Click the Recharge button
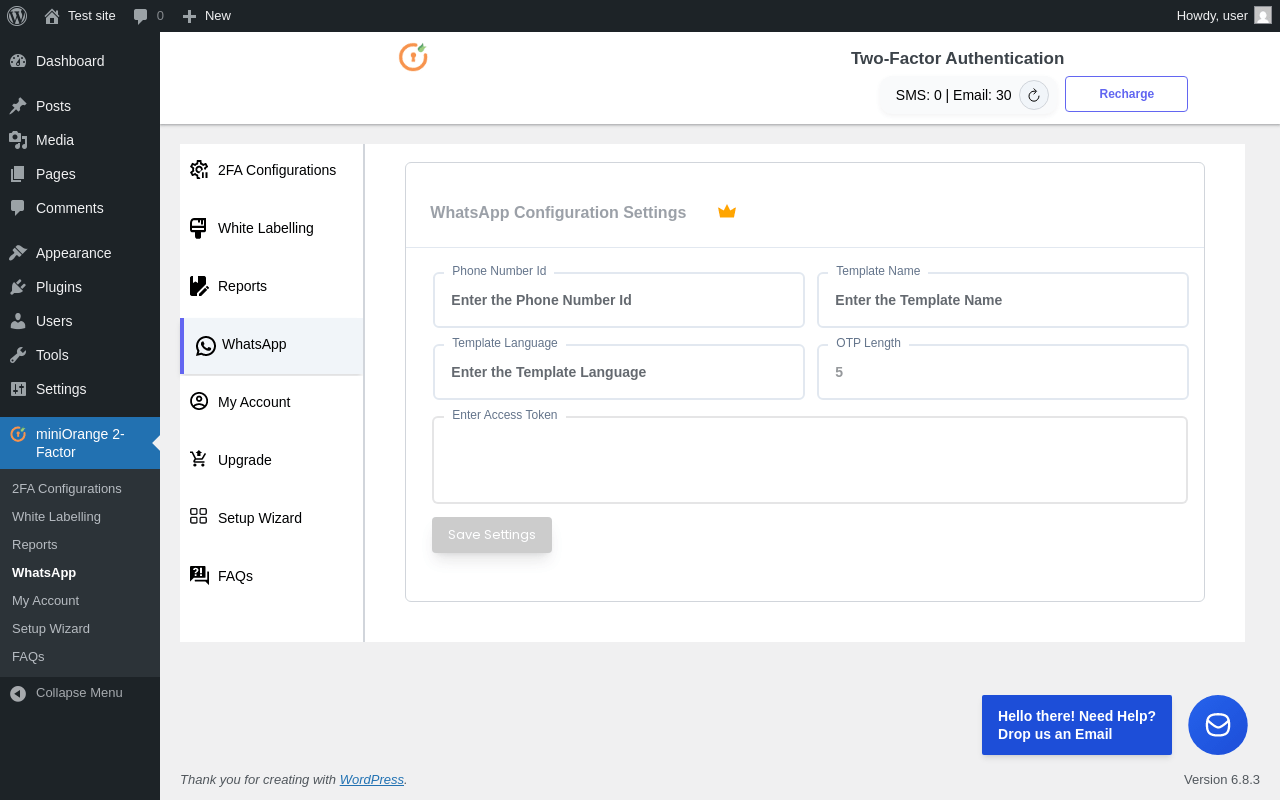1280x800 pixels. (1126, 94)
